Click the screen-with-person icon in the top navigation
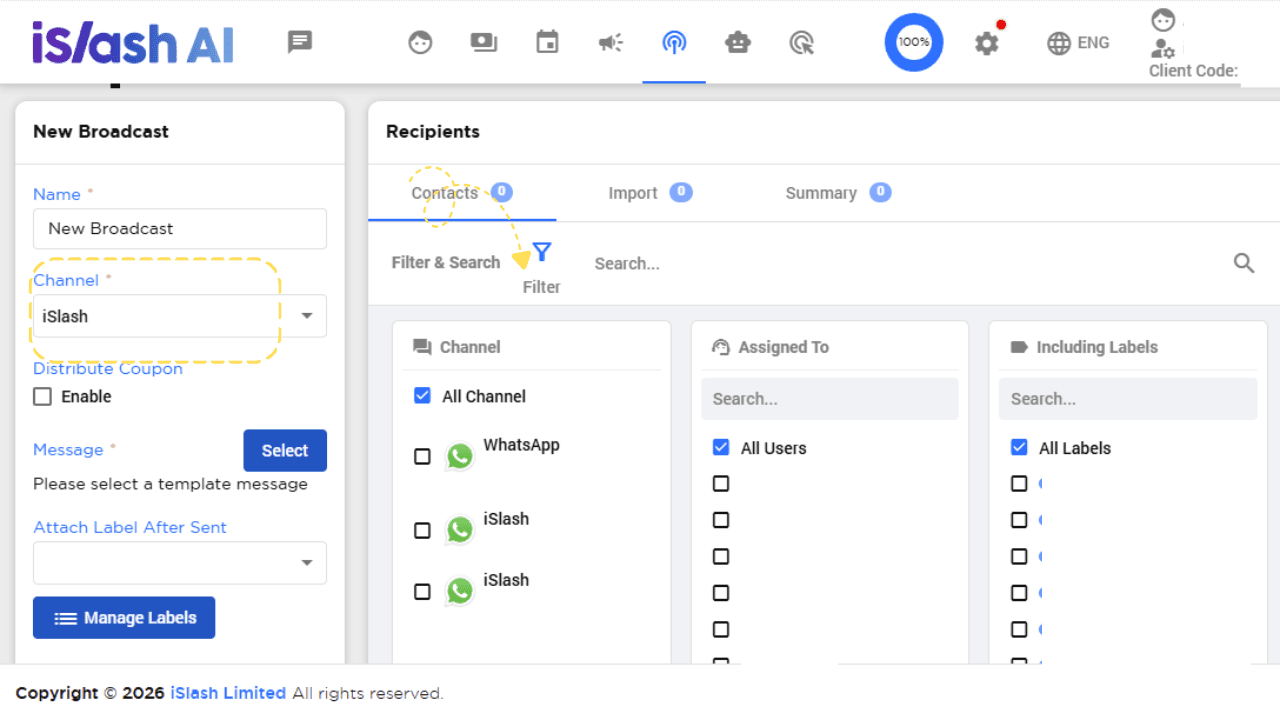1280x720 pixels. (484, 43)
